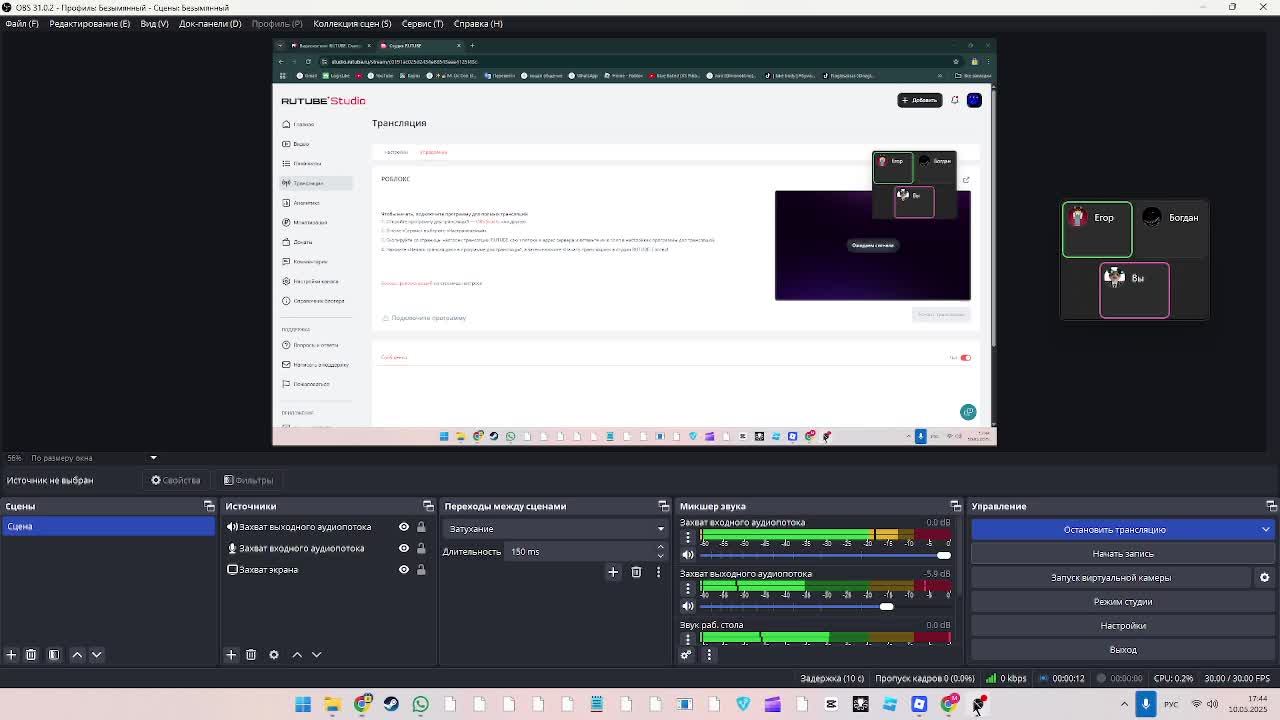This screenshot has height=720, width=1280.
Task: Open source 'Фильтры' button
Action: 249,480
